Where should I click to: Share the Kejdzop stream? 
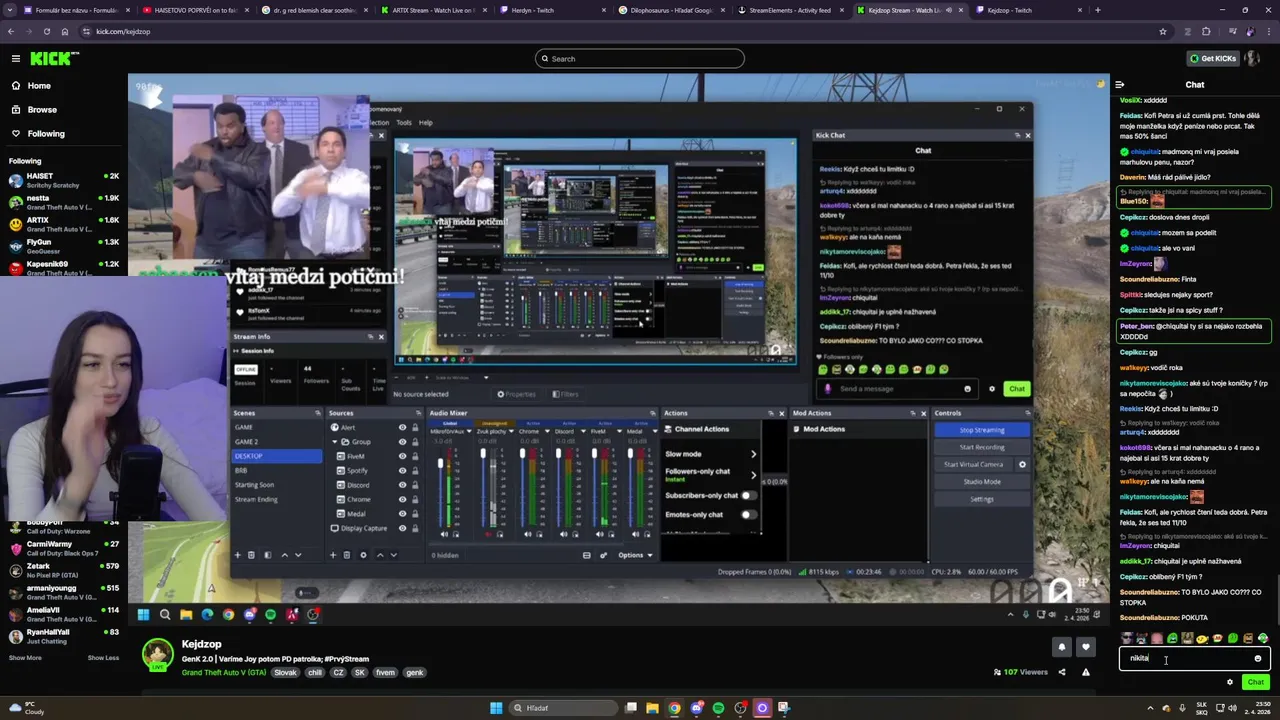(1062, 672)
